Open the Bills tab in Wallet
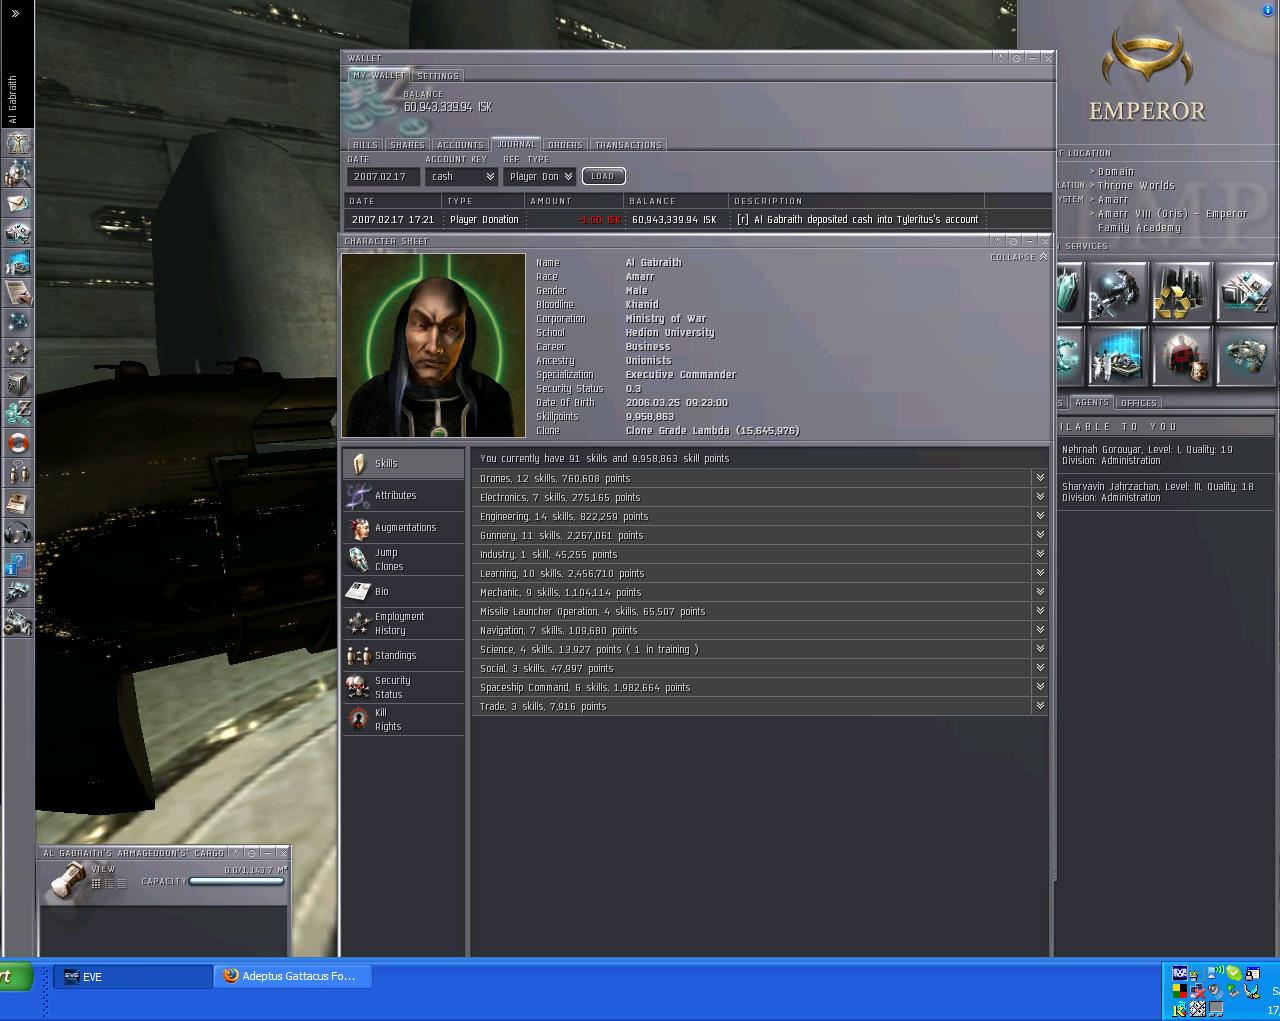 pos(365,145)
